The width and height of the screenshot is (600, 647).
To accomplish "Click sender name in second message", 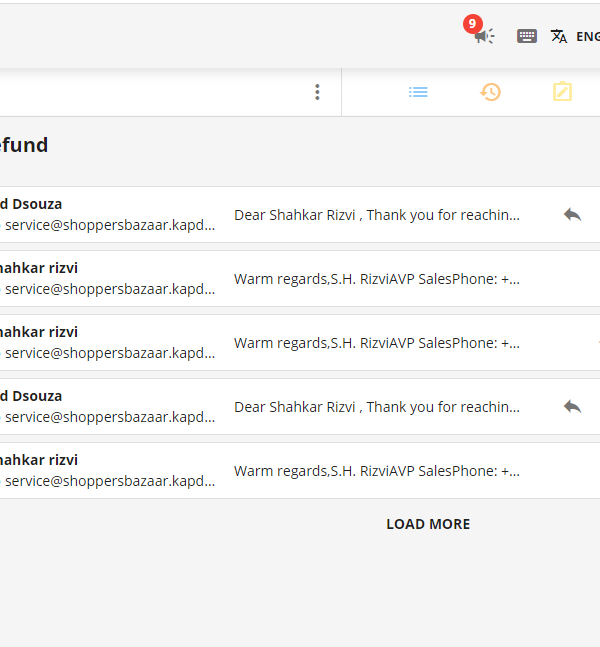I will (x=39, y=268).
